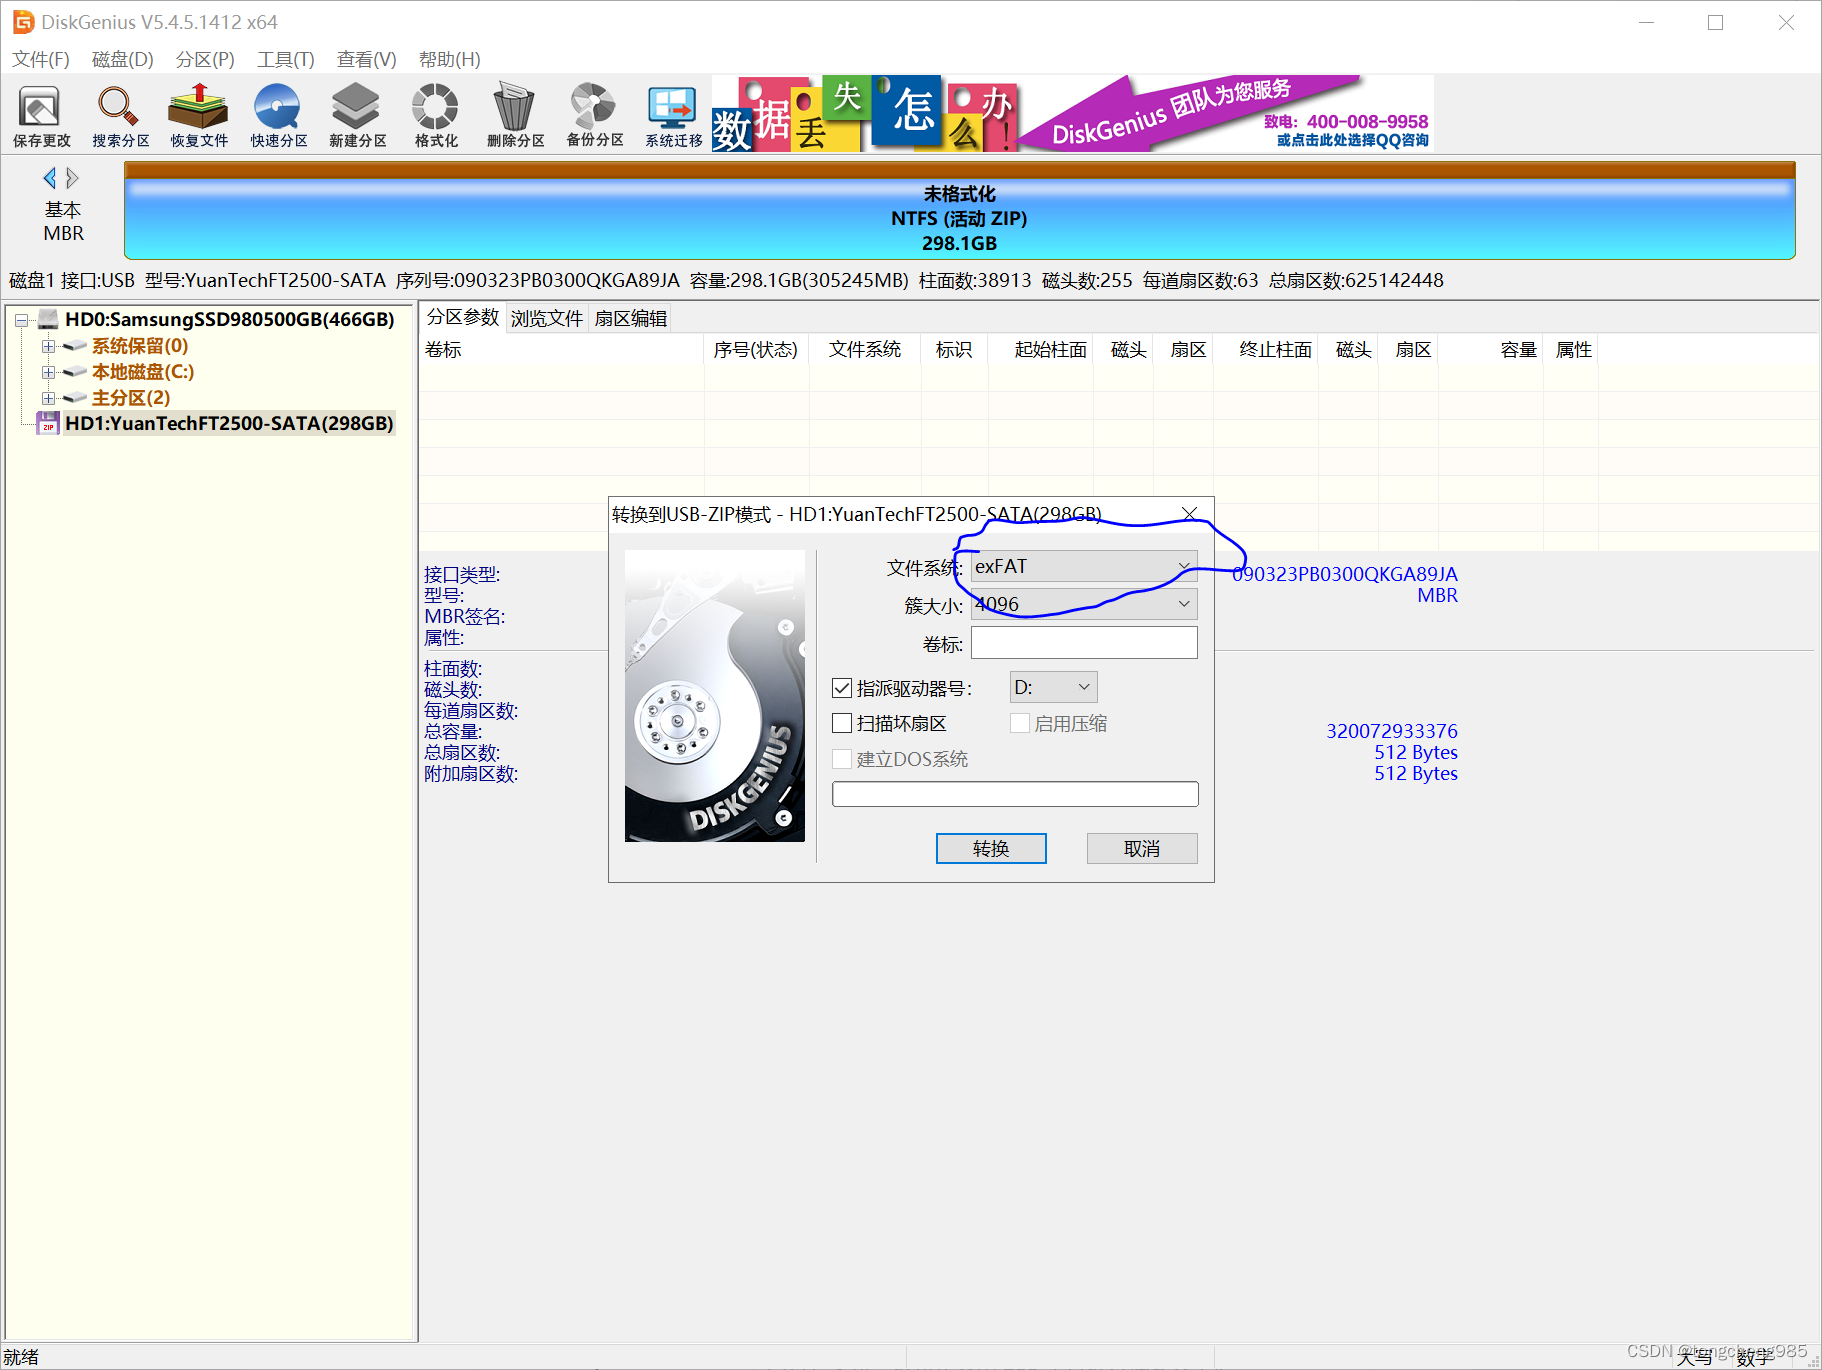This screenshot has height=1370, width=1822.
Task: Click the total capacity value 320072933376
Action: (x=1391, y=731)
